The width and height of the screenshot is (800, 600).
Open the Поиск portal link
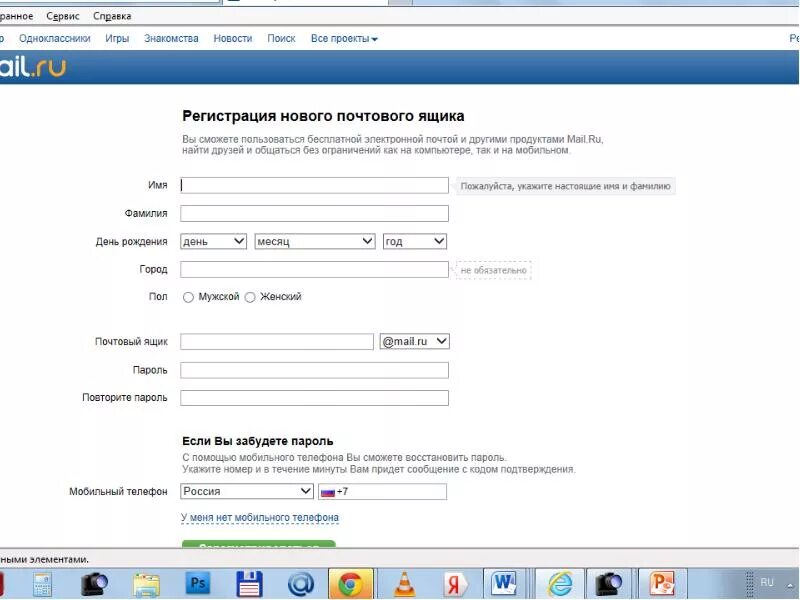tap(281, 39)
